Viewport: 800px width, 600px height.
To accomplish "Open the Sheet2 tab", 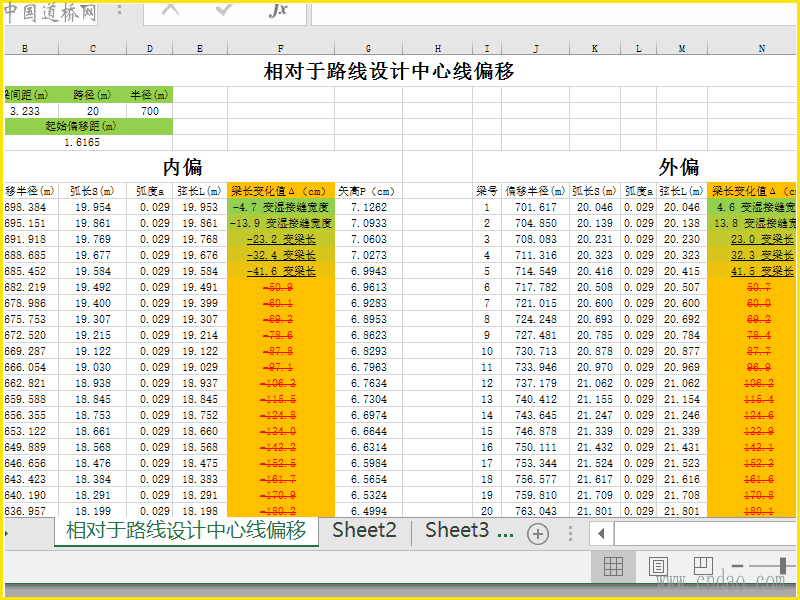I will coord(364,531).
